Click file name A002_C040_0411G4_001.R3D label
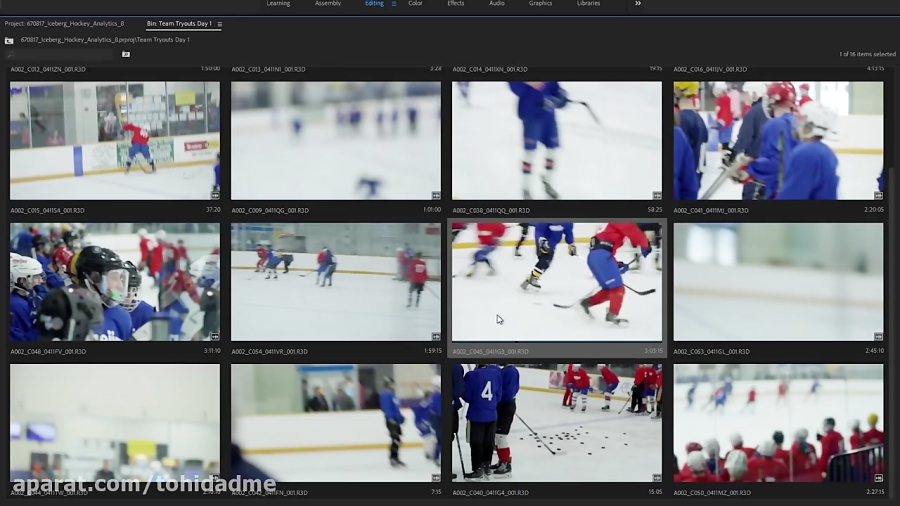The width and height of the screenshot is (900, 506). tap(491, 493)
